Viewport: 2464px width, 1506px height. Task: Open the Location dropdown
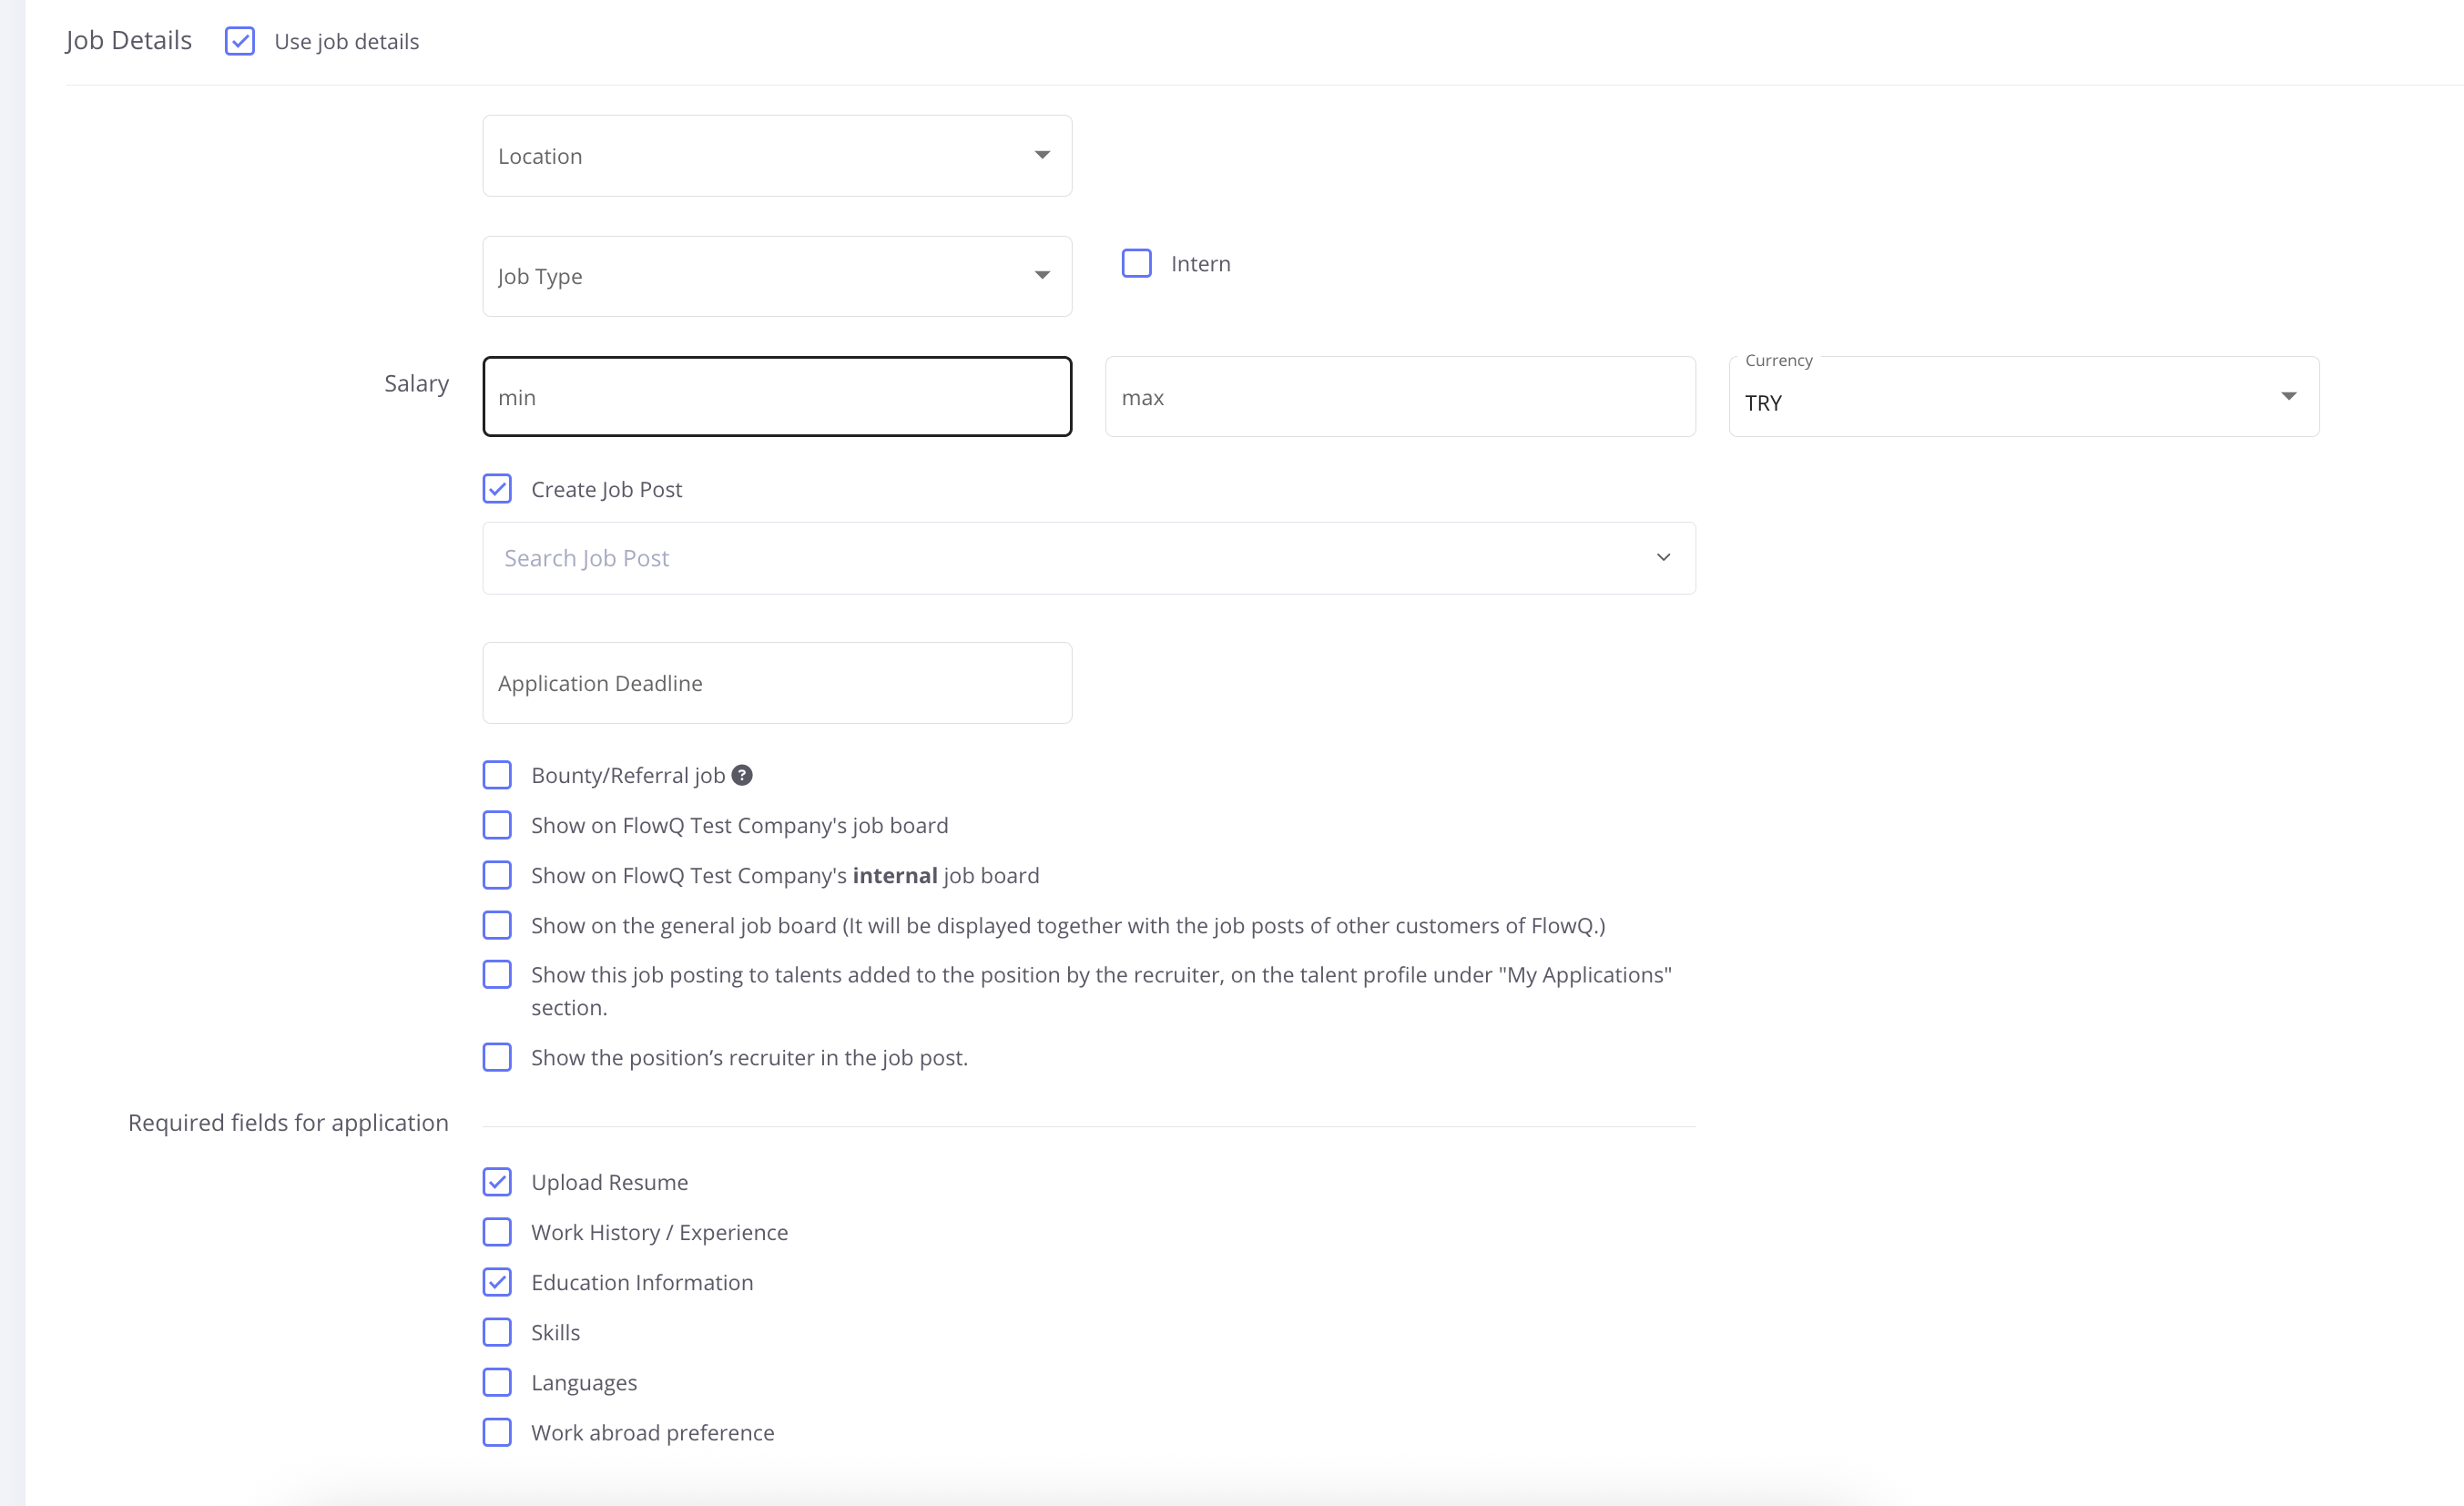pyautogui.click(x=777, y=156)
